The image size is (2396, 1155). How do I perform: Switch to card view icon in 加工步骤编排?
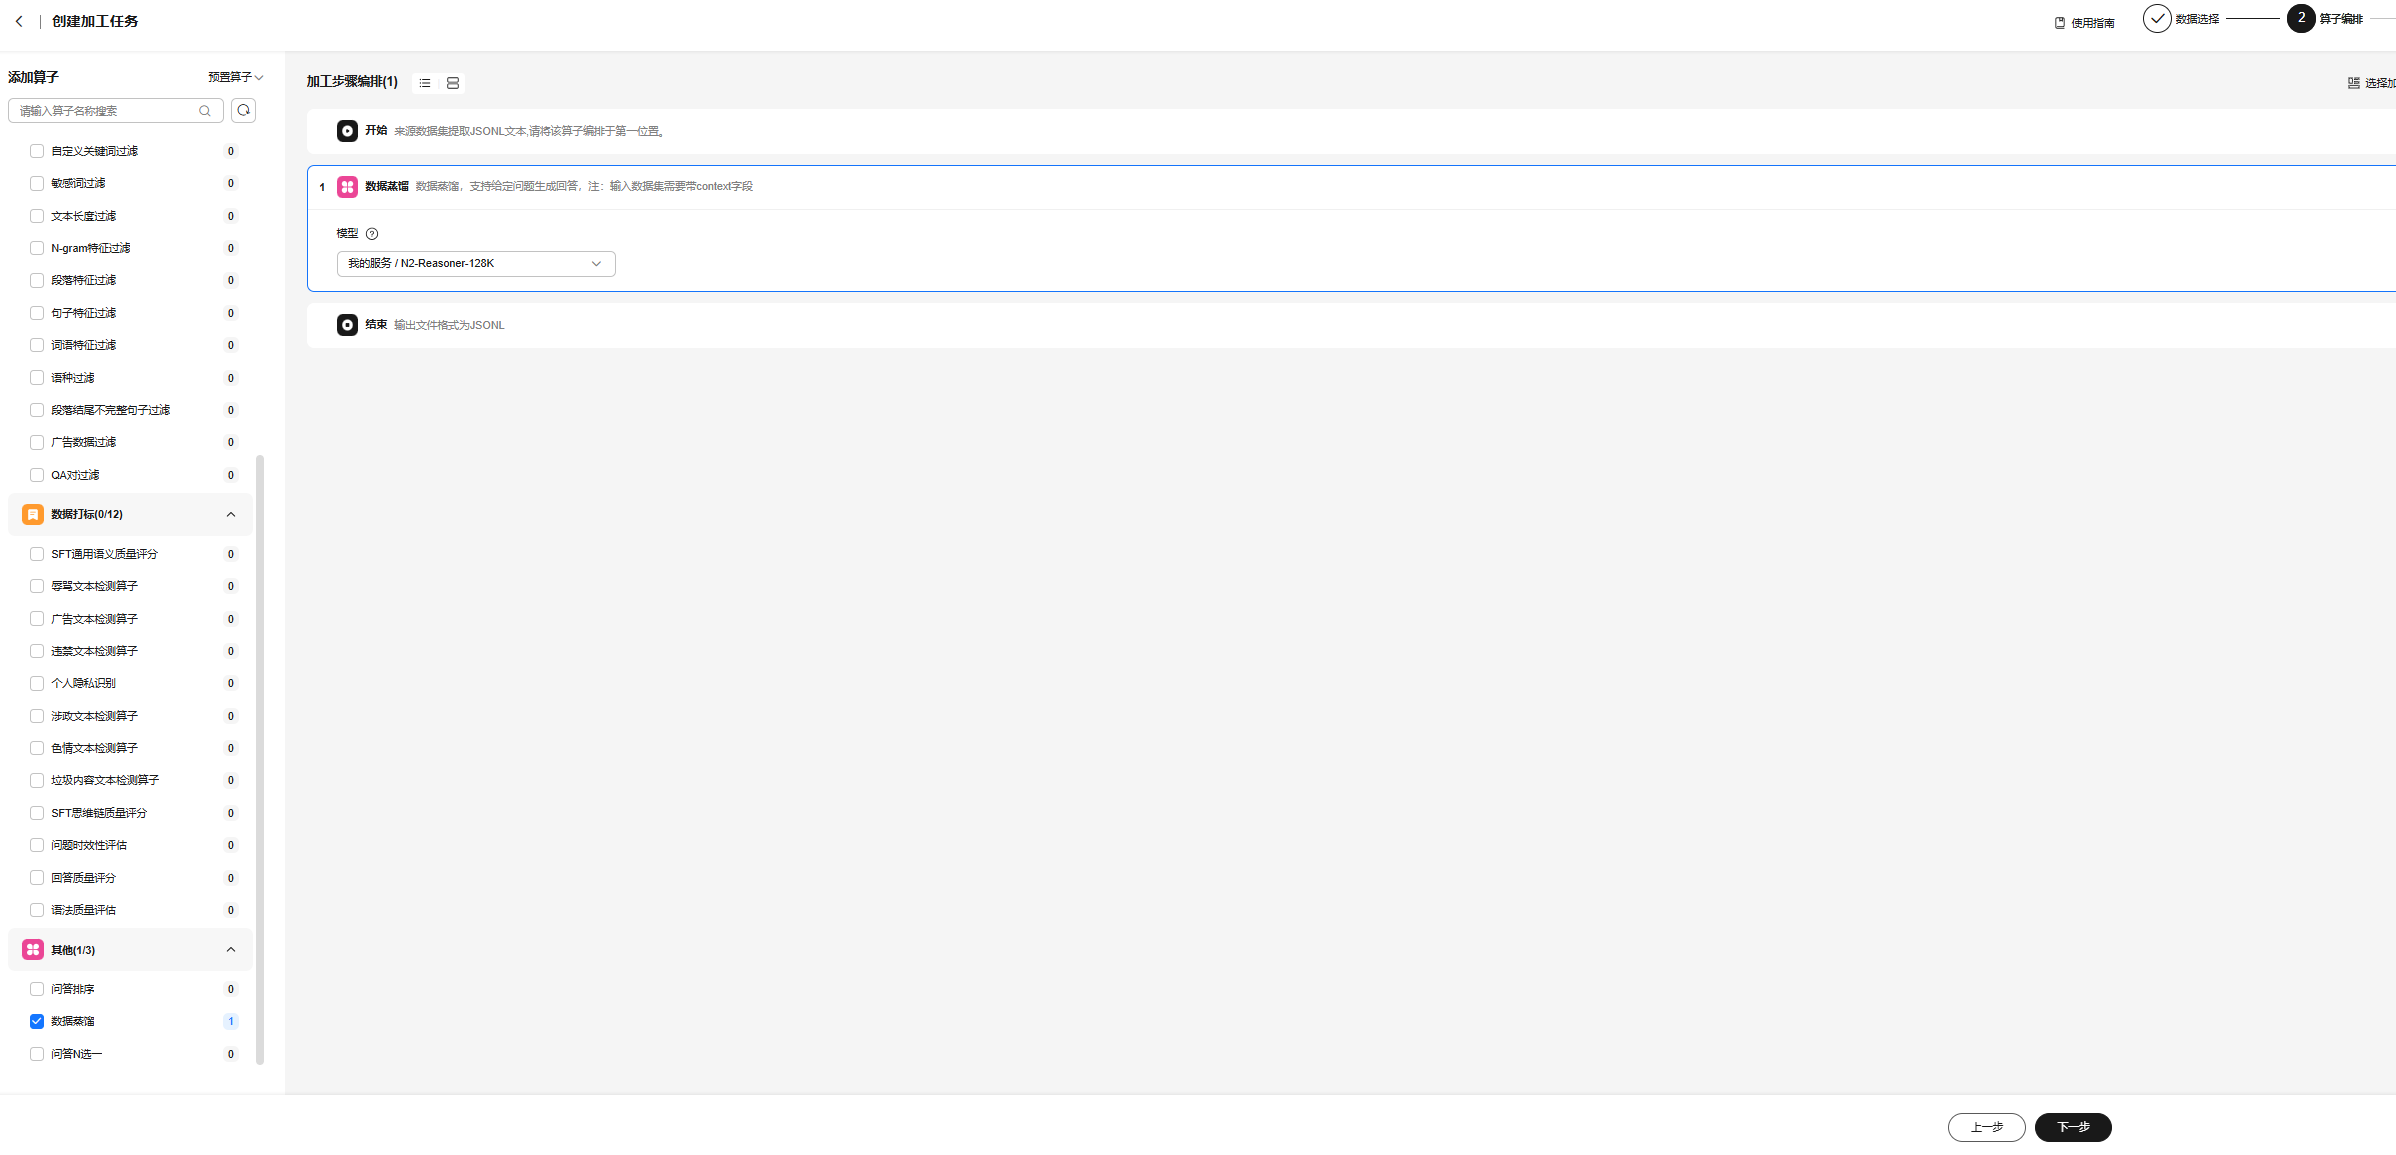coord(453,83)
